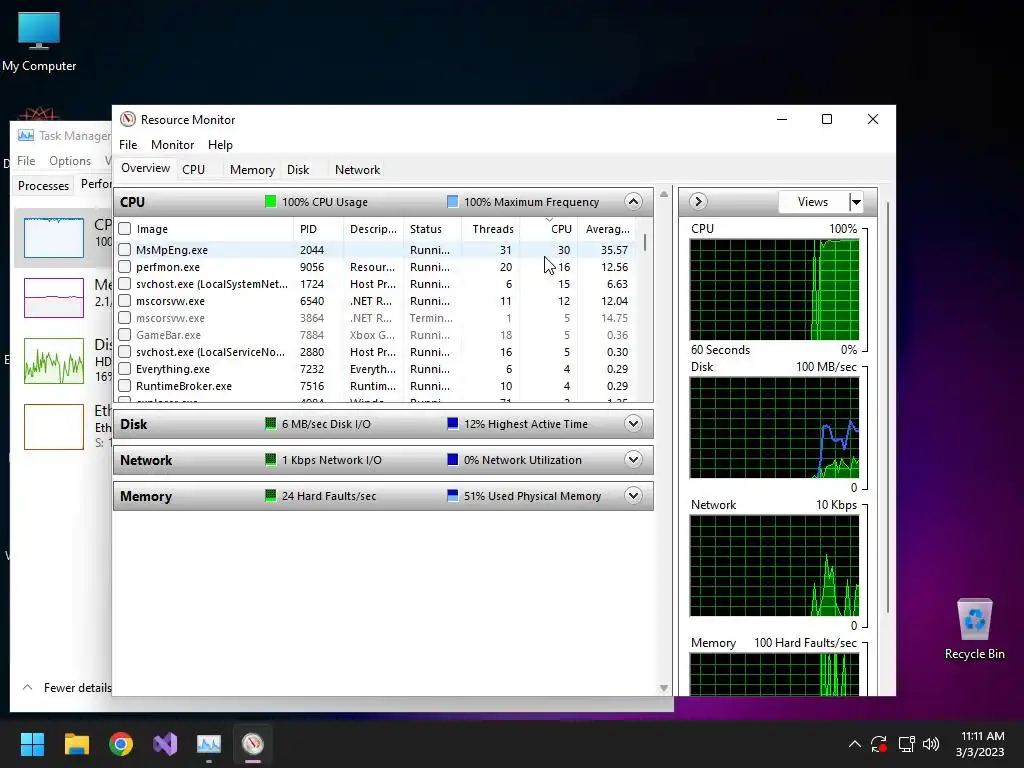Switch to the Memory tab

pyautogui.click(x=252, y=170)
